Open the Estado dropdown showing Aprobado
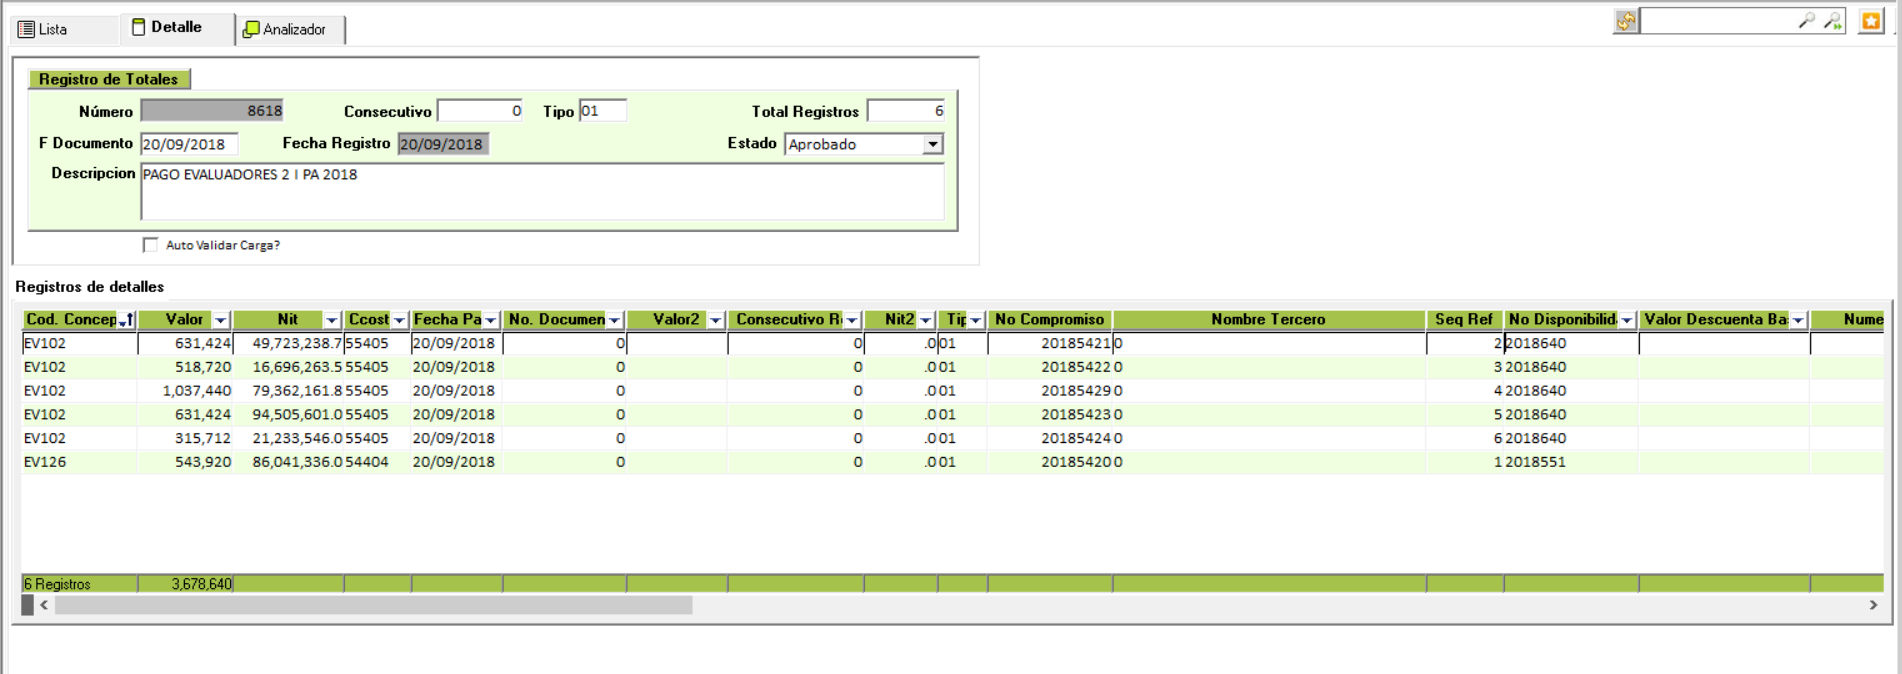The height and width of the screenshot is (674, 1902). 932,144
